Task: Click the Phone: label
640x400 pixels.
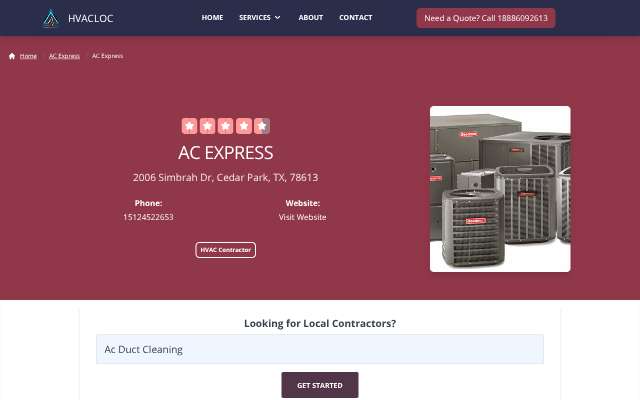Action: (x=148, y=203)
